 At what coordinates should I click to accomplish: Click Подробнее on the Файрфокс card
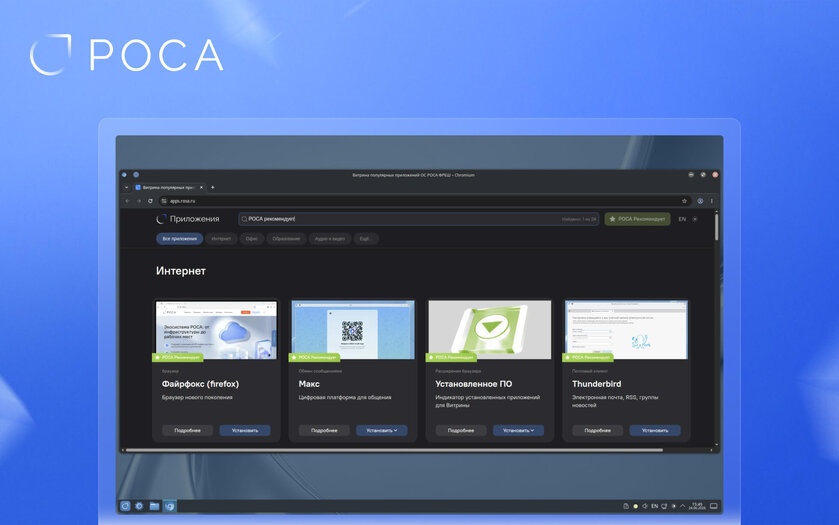pos(187,430)
